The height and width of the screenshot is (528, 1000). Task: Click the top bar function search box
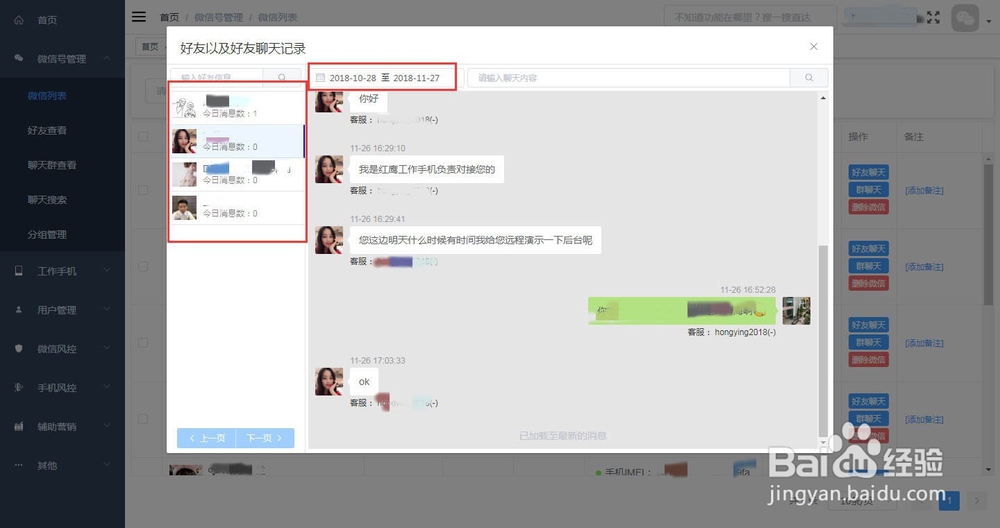tap(750, 17)
